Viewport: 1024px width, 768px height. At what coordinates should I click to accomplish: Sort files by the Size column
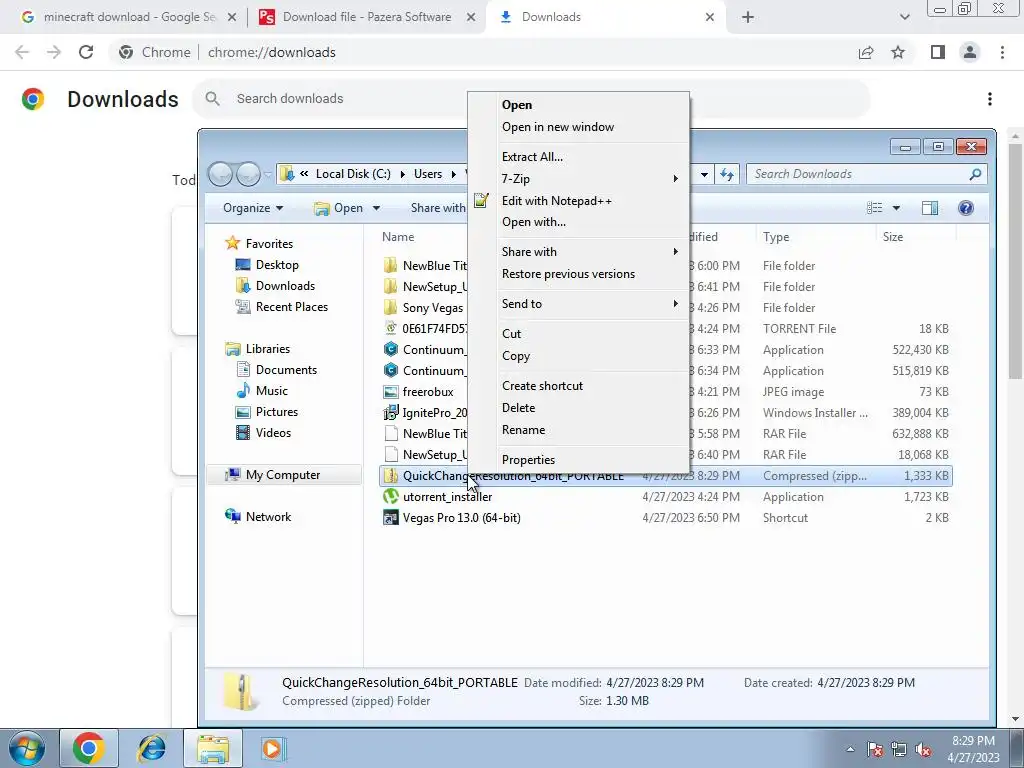(x=893, y=237)
